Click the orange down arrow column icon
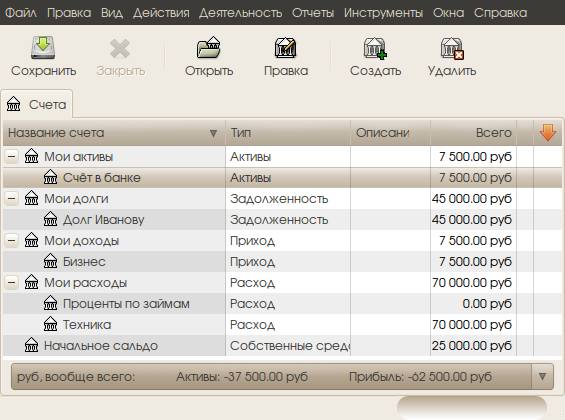 [x=548, y=133]
